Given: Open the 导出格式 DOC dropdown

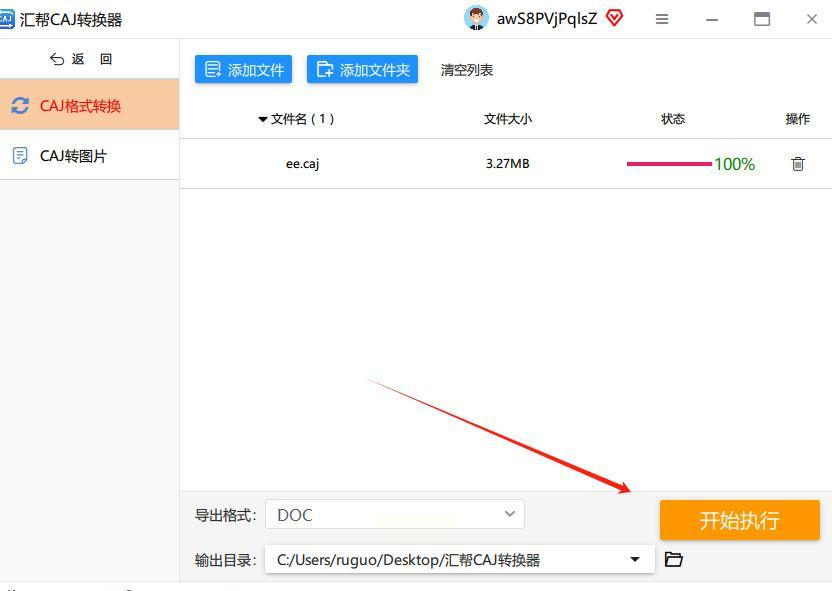Looking at the screenshot, I should click(395, 514).
